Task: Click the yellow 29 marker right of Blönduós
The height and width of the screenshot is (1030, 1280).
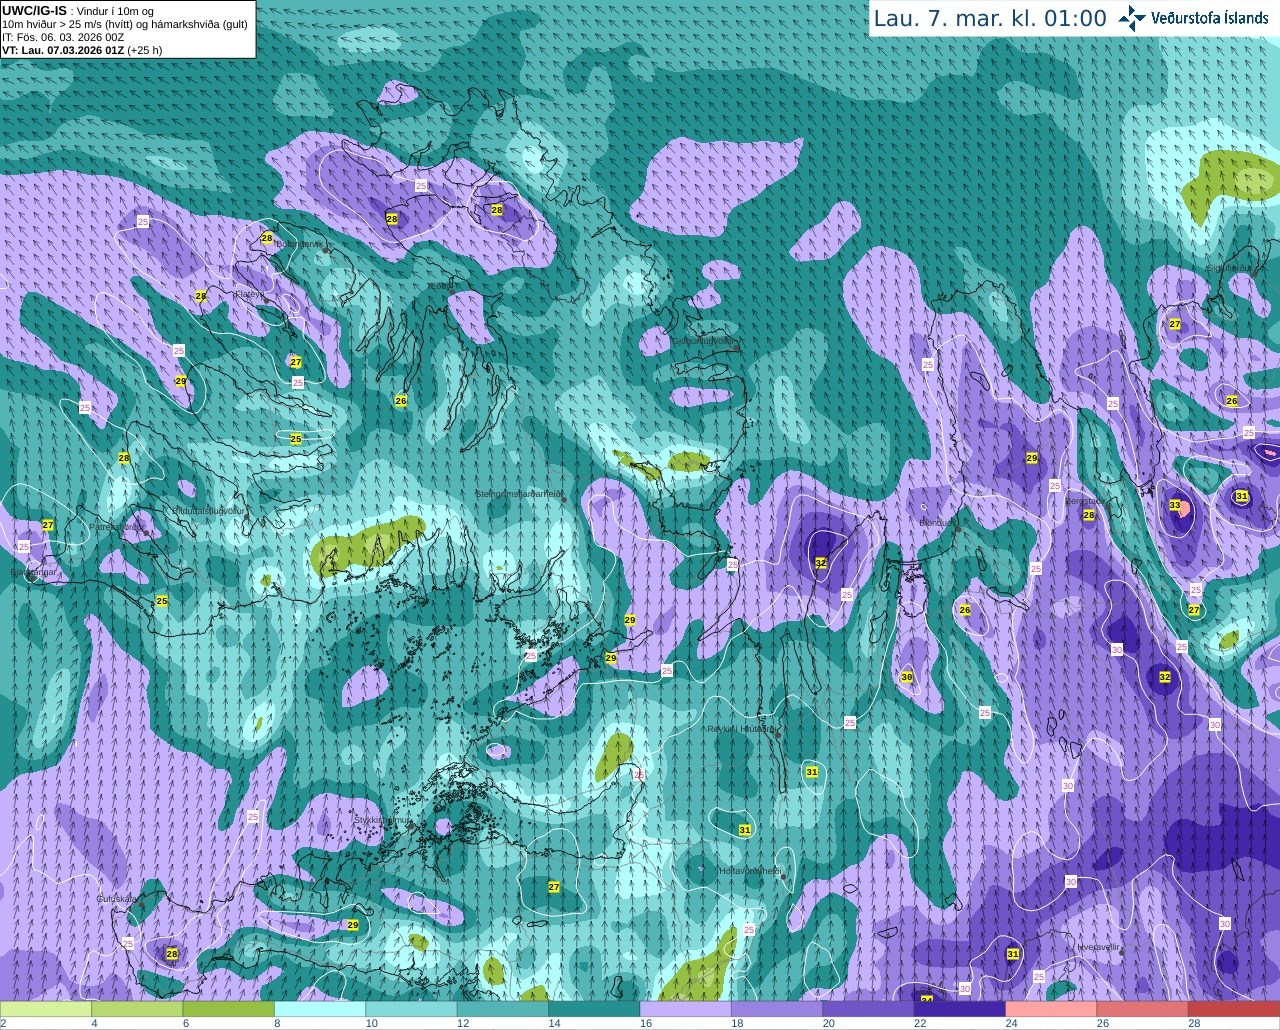Action: point(1031,458)
